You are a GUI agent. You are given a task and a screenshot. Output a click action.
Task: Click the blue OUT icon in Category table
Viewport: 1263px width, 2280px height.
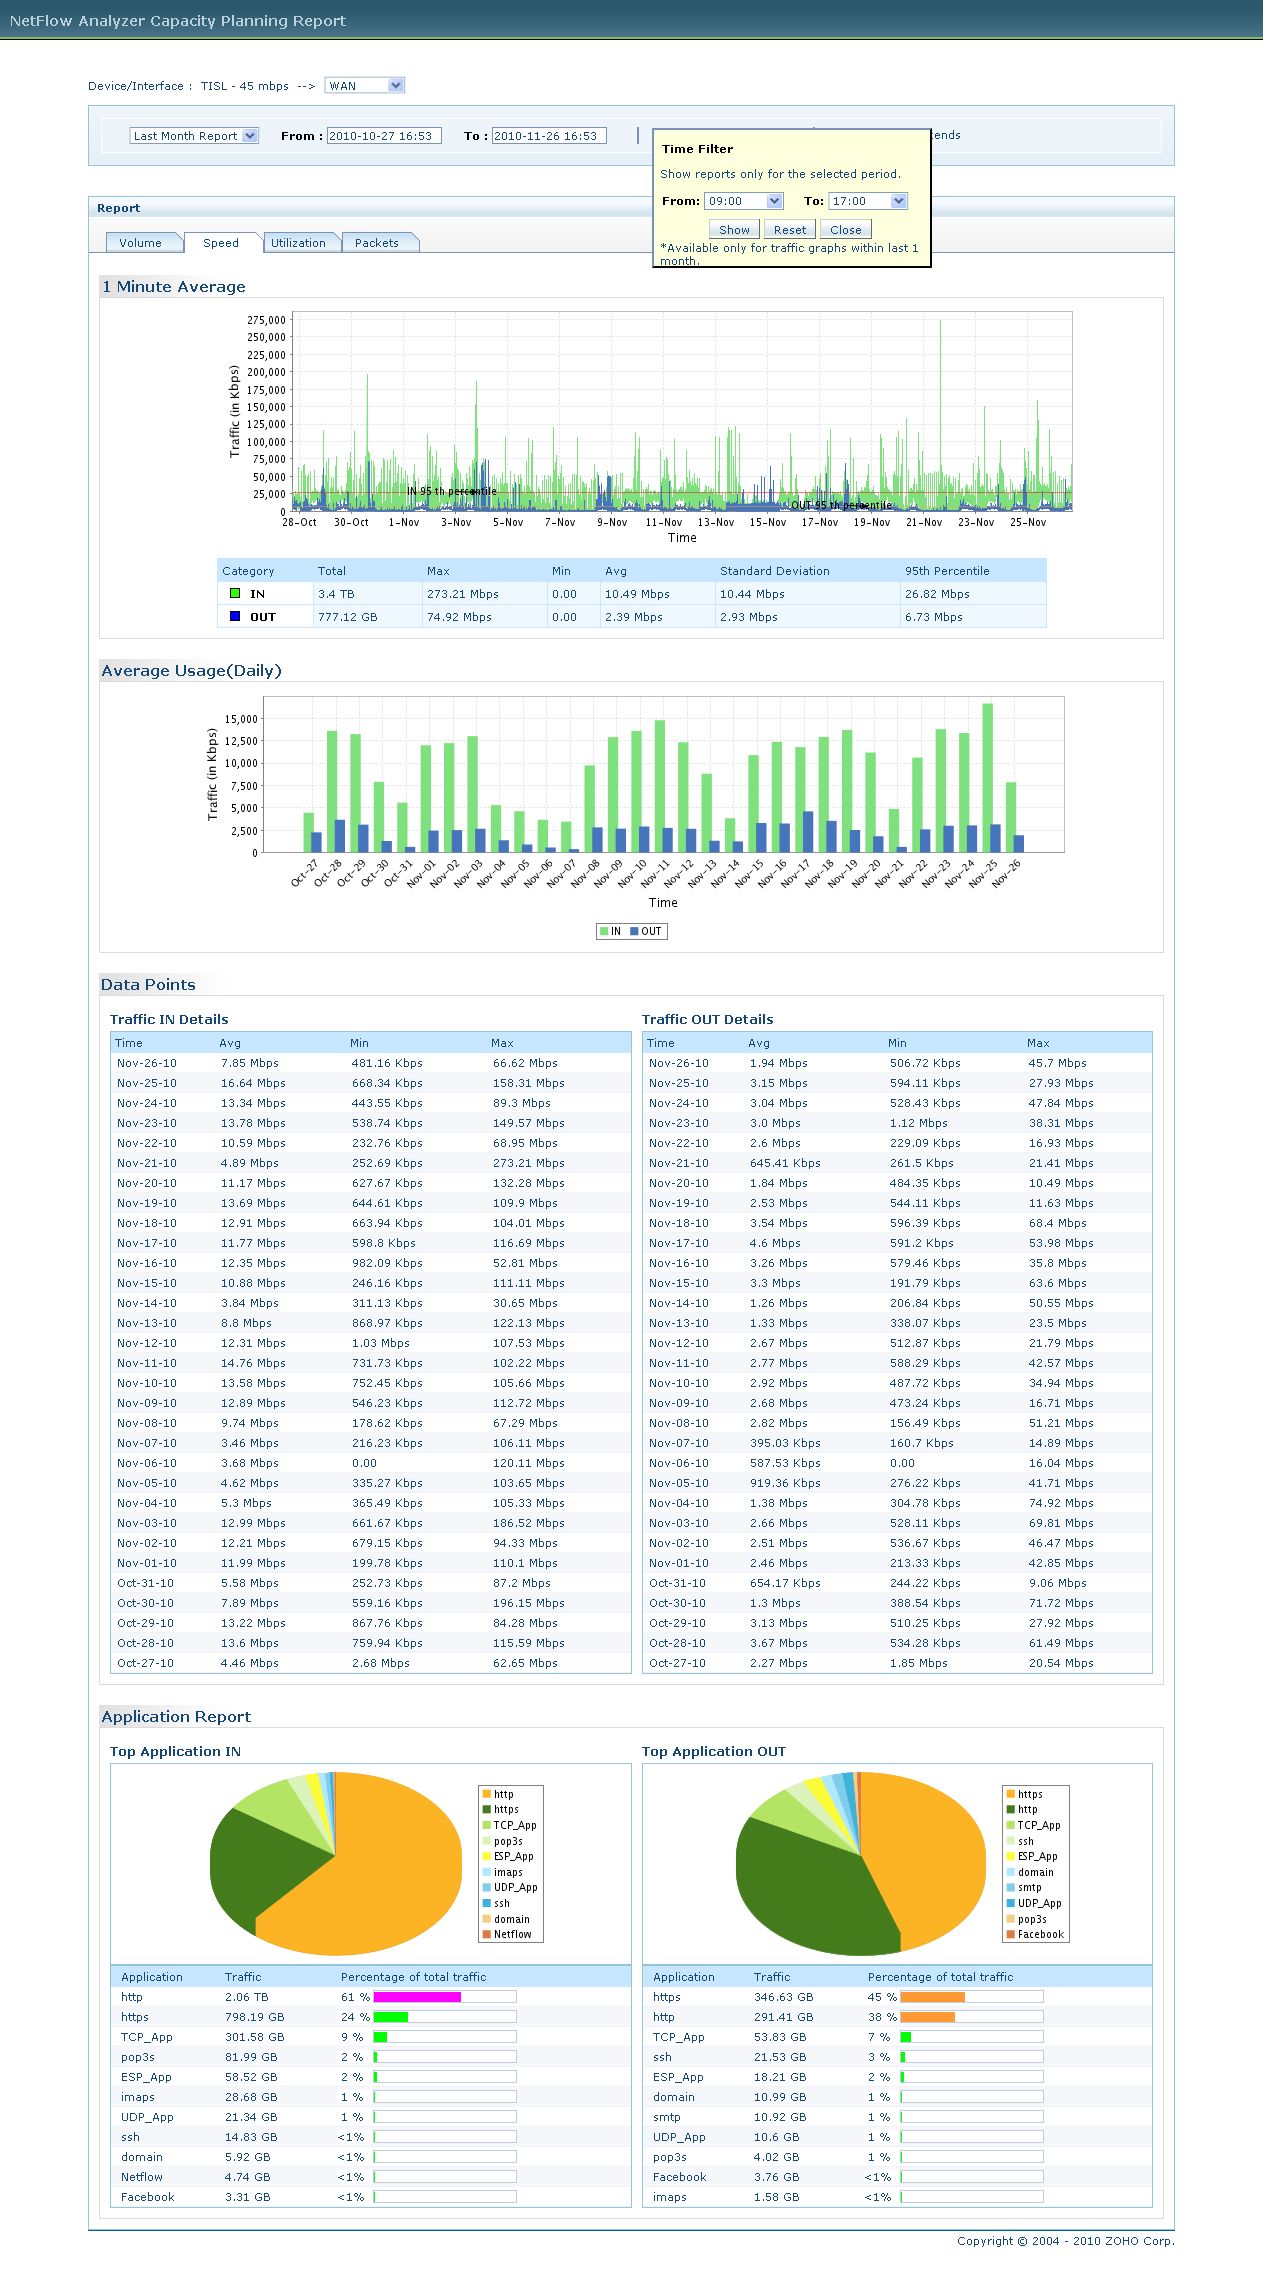pos(235,616)
